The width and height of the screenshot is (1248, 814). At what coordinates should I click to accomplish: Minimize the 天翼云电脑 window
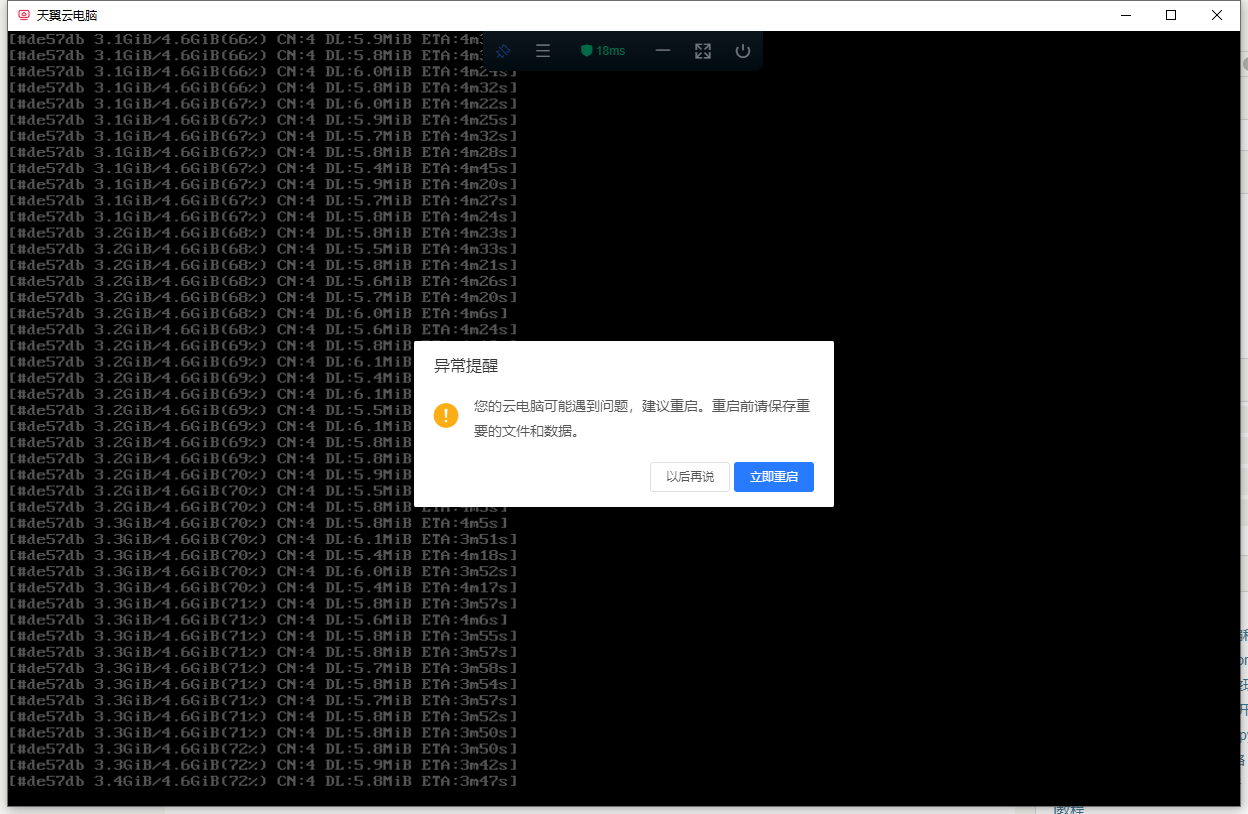point(1125,15)
